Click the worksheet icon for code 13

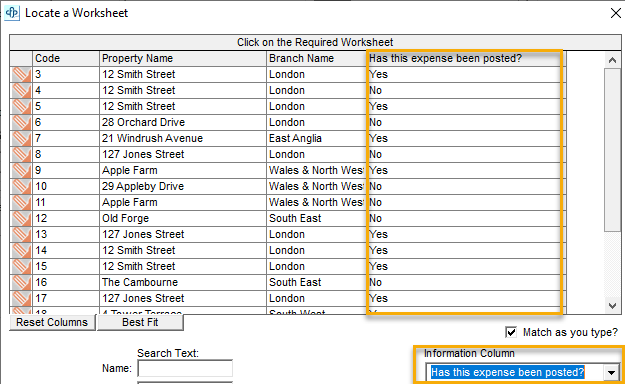21,234
